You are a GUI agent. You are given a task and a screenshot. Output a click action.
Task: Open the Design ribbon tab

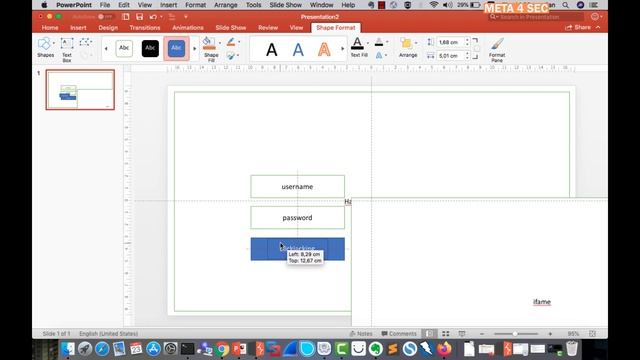(108, 28)
